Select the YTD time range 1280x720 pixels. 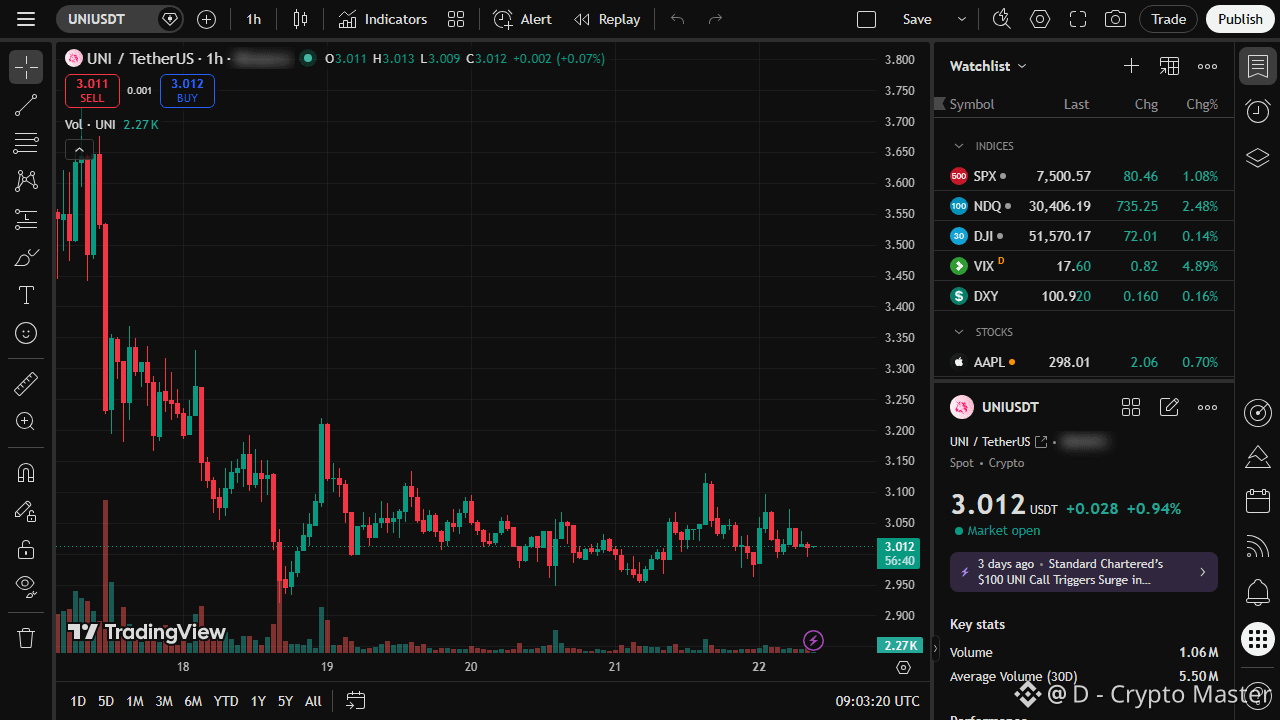(x=226, y=701)
